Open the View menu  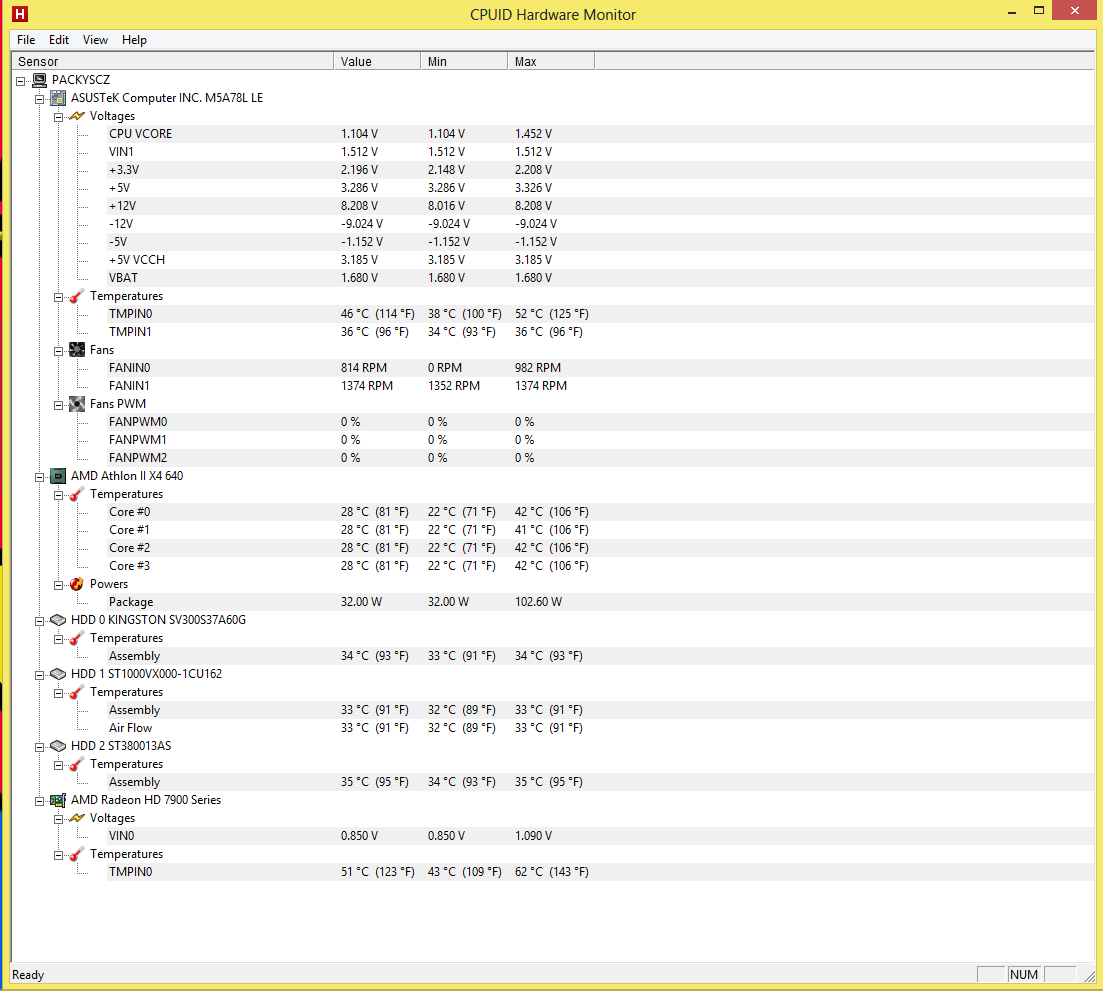95,40
